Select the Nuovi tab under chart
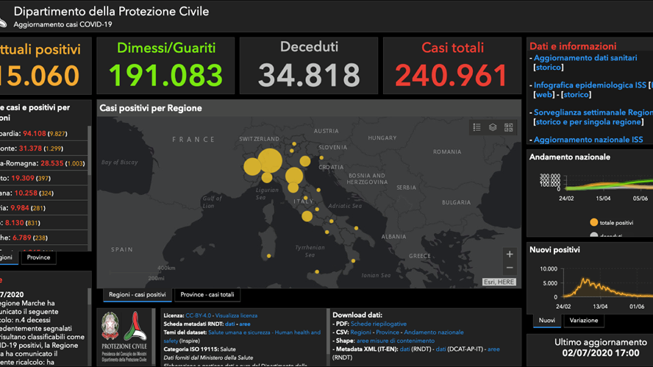The width and height of the screenshot is (653, 367). 547,320
